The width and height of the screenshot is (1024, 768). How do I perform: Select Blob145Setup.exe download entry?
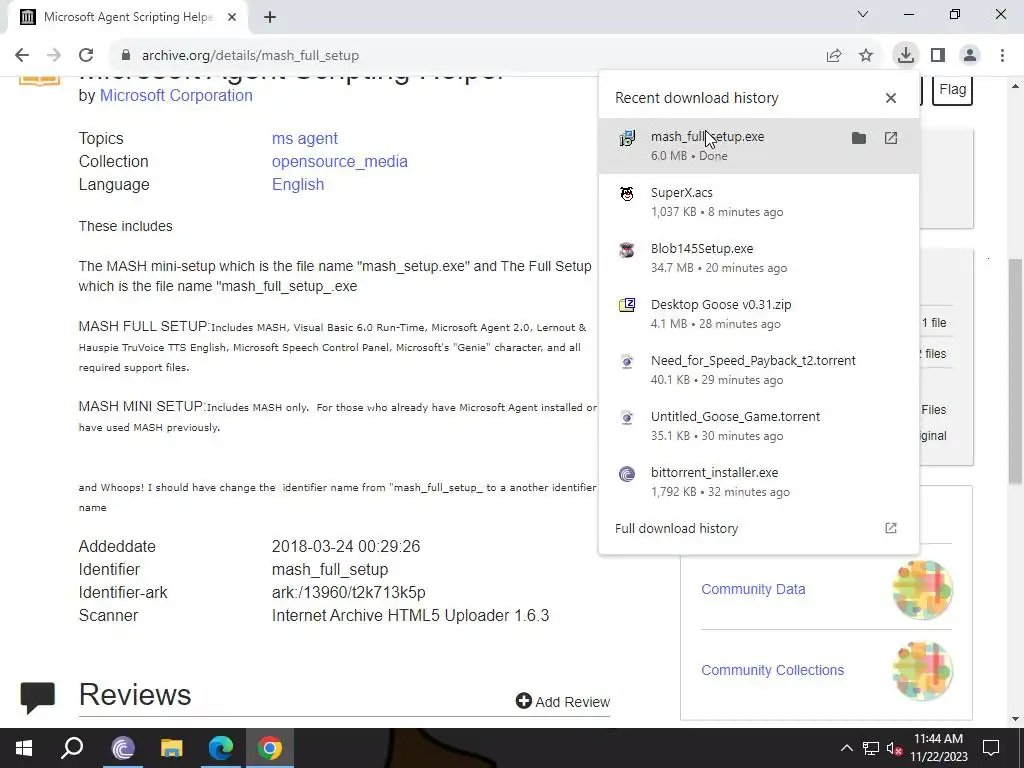[x=759, y=258]
